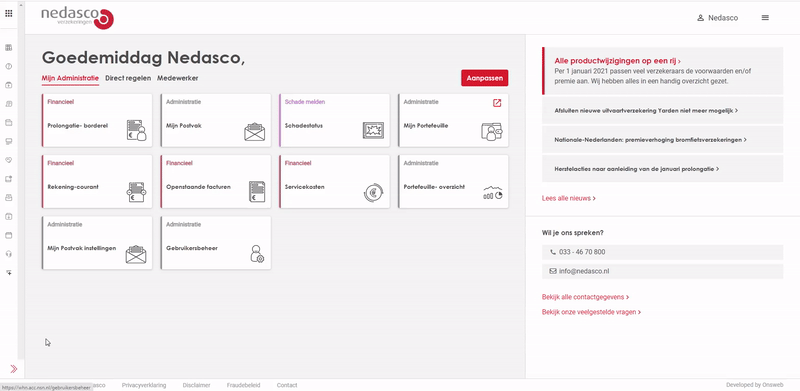Click the download box sidebar icon
The height and width of the screenshot is (391, 800).
(x=9, y=216)
